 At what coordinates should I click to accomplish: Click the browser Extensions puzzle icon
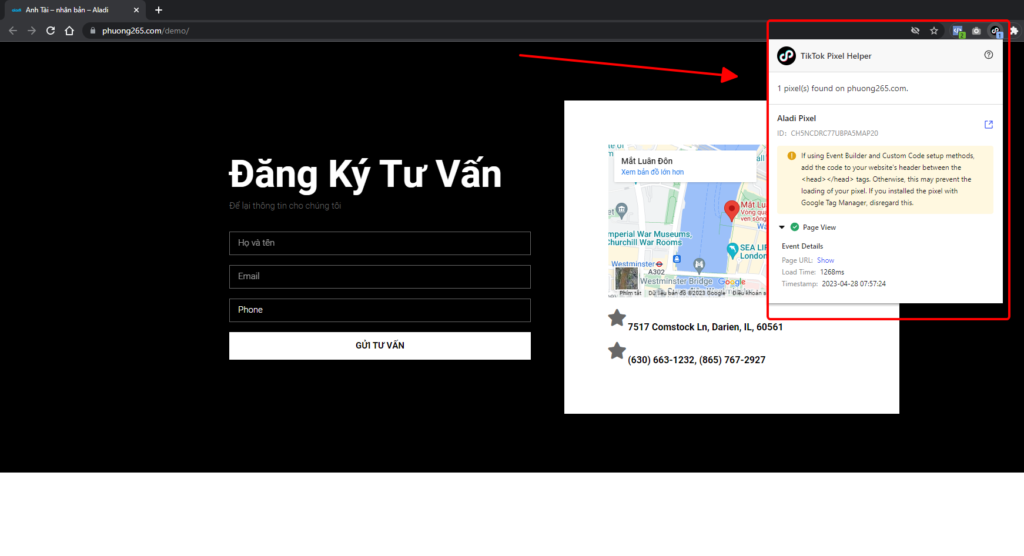coord(1014,31)
